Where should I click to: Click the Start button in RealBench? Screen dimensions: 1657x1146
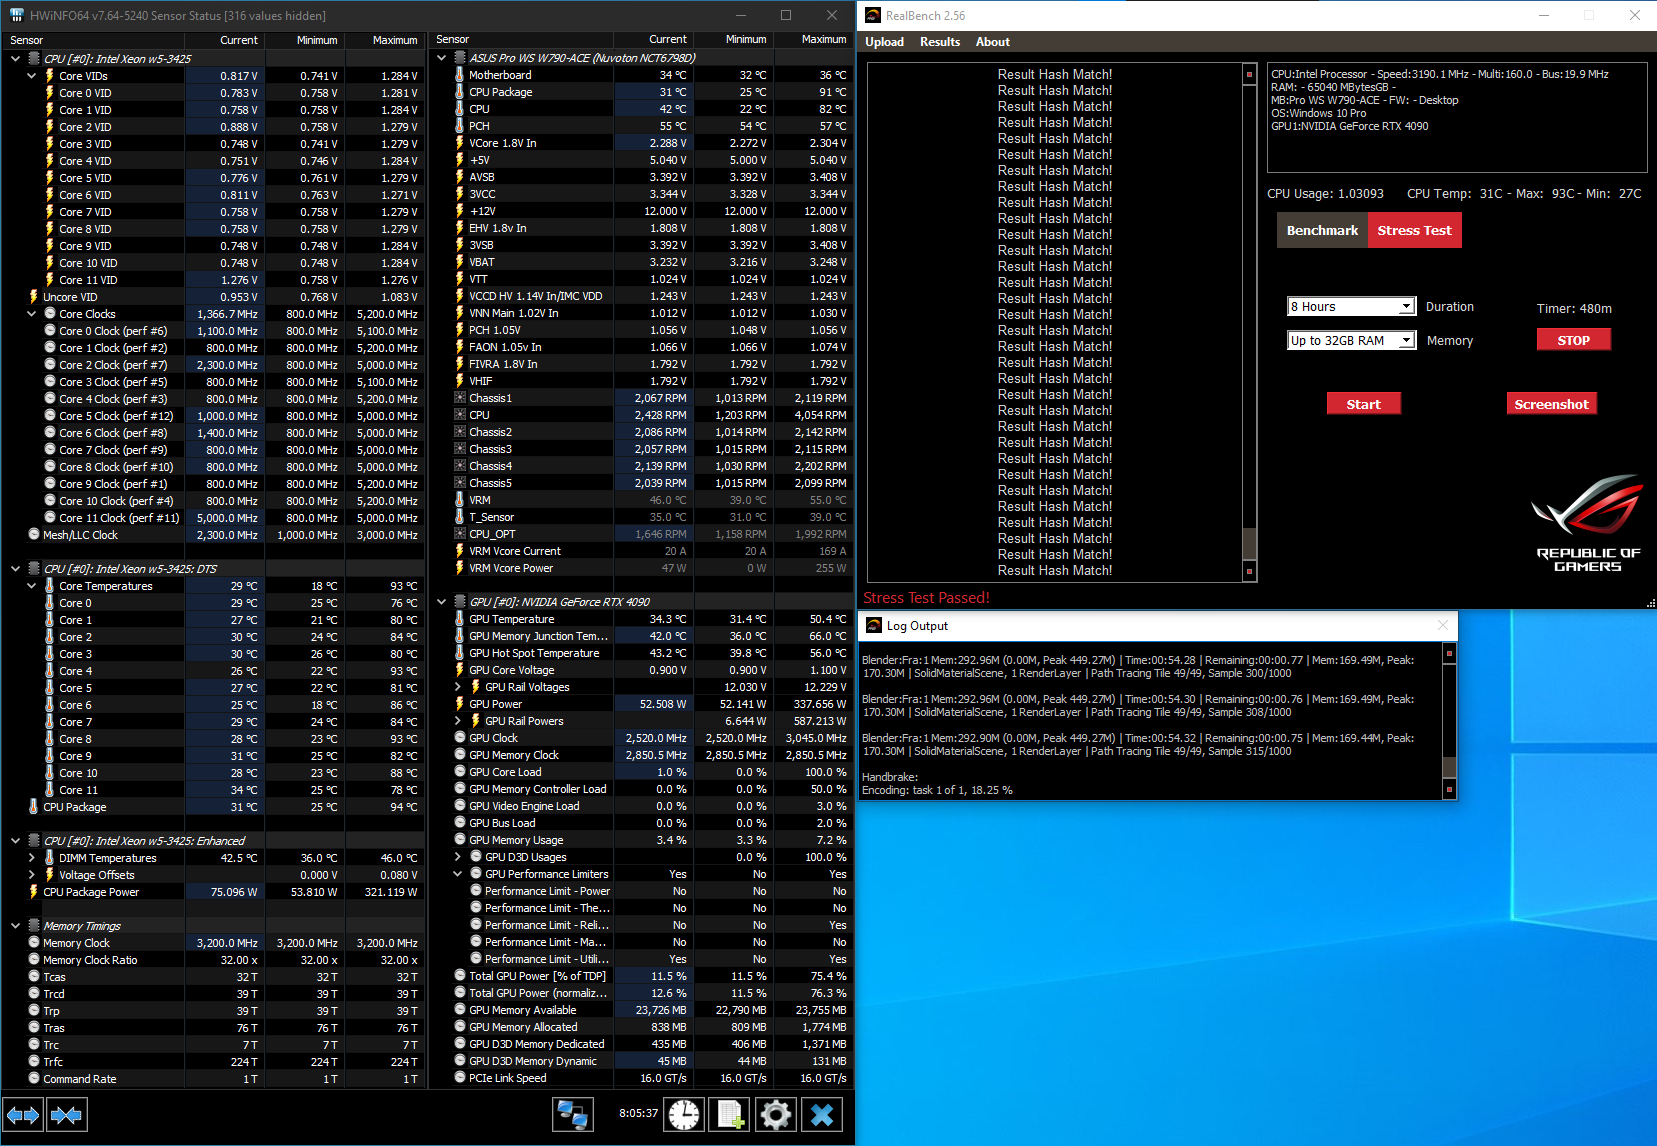[x=1363, y=403]
